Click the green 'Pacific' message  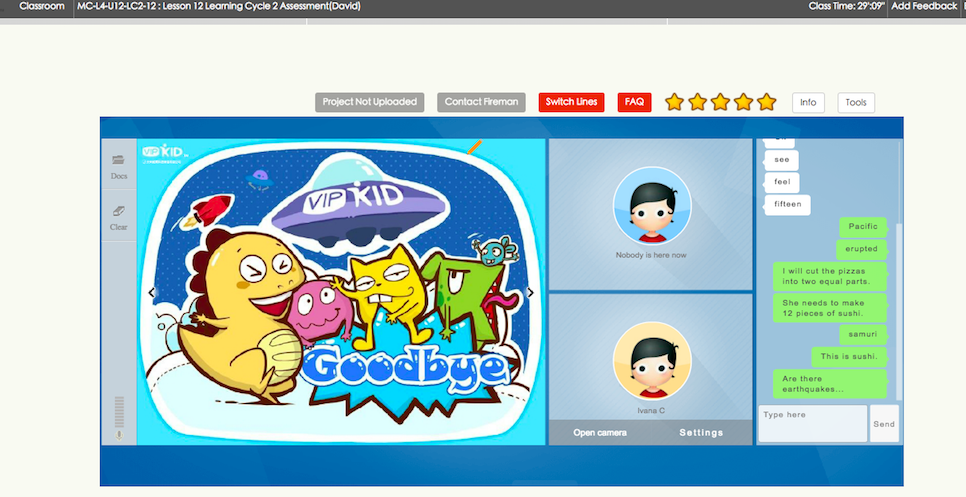pyautogui.click(x=863, y=227)
